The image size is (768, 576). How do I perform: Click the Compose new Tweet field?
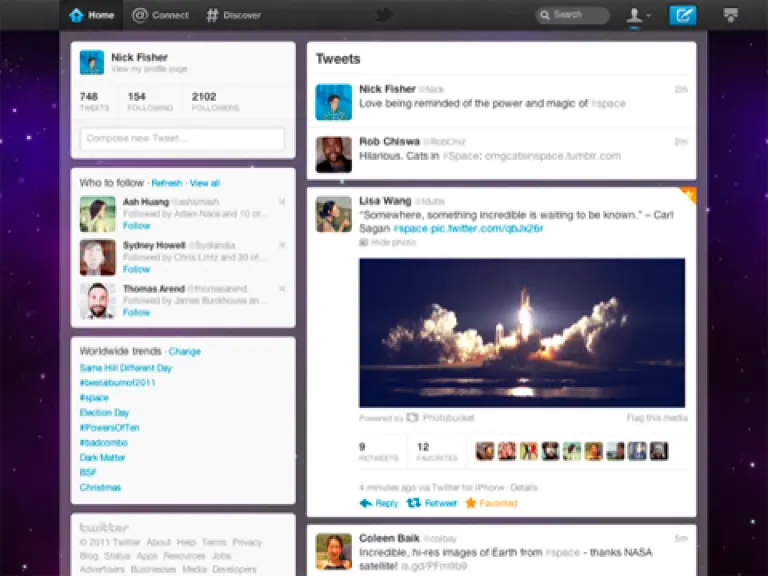(x=182, y=139)
